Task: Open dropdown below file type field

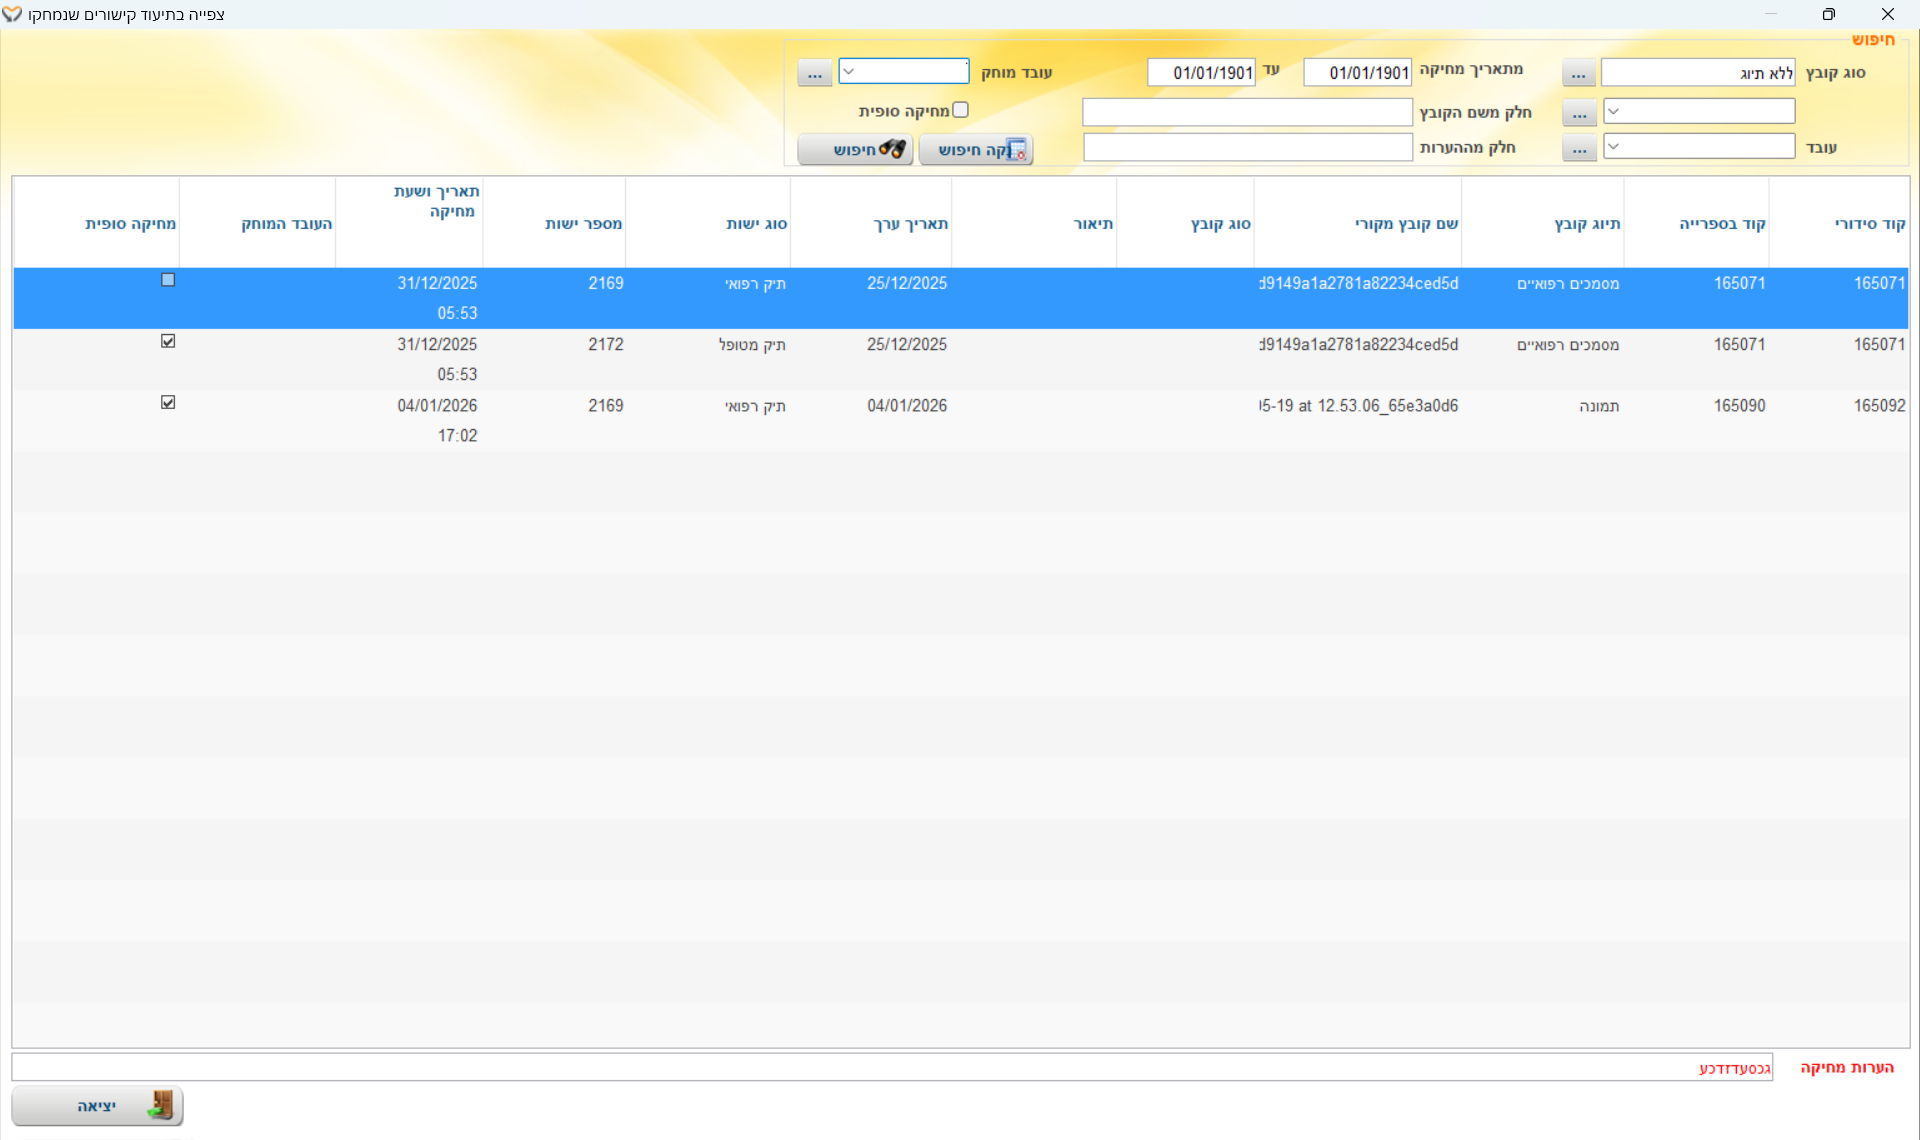Action: [1614, 111]
